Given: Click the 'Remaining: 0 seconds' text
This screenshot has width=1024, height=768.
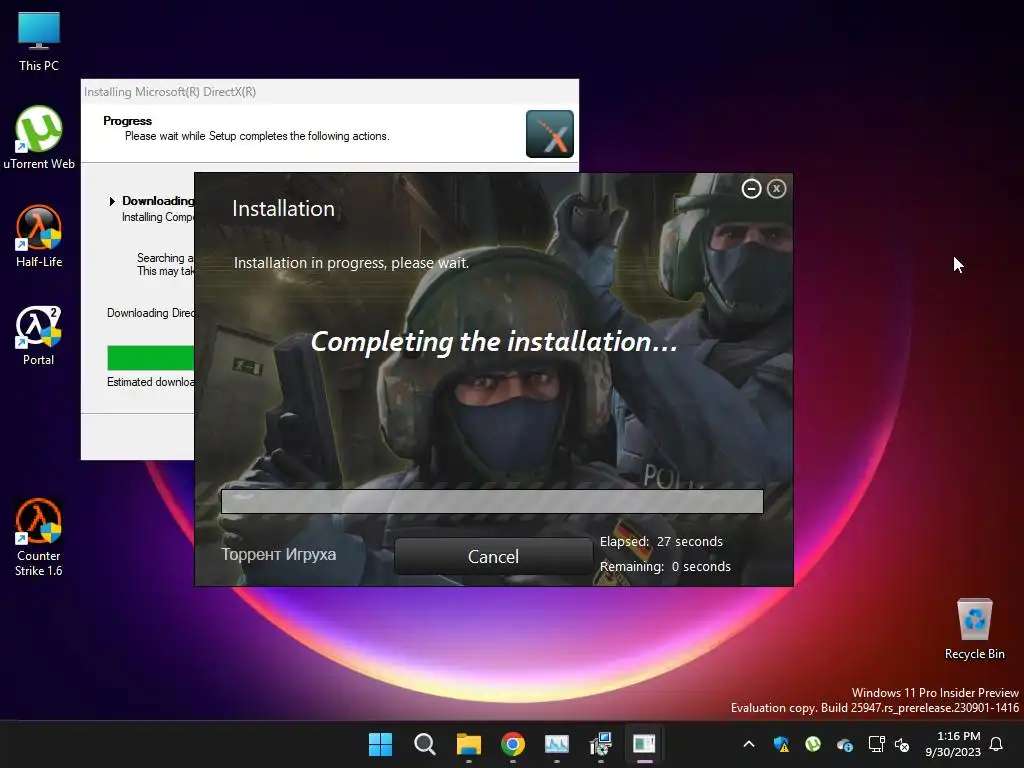Looking at the screenshot, I should 665,566.
